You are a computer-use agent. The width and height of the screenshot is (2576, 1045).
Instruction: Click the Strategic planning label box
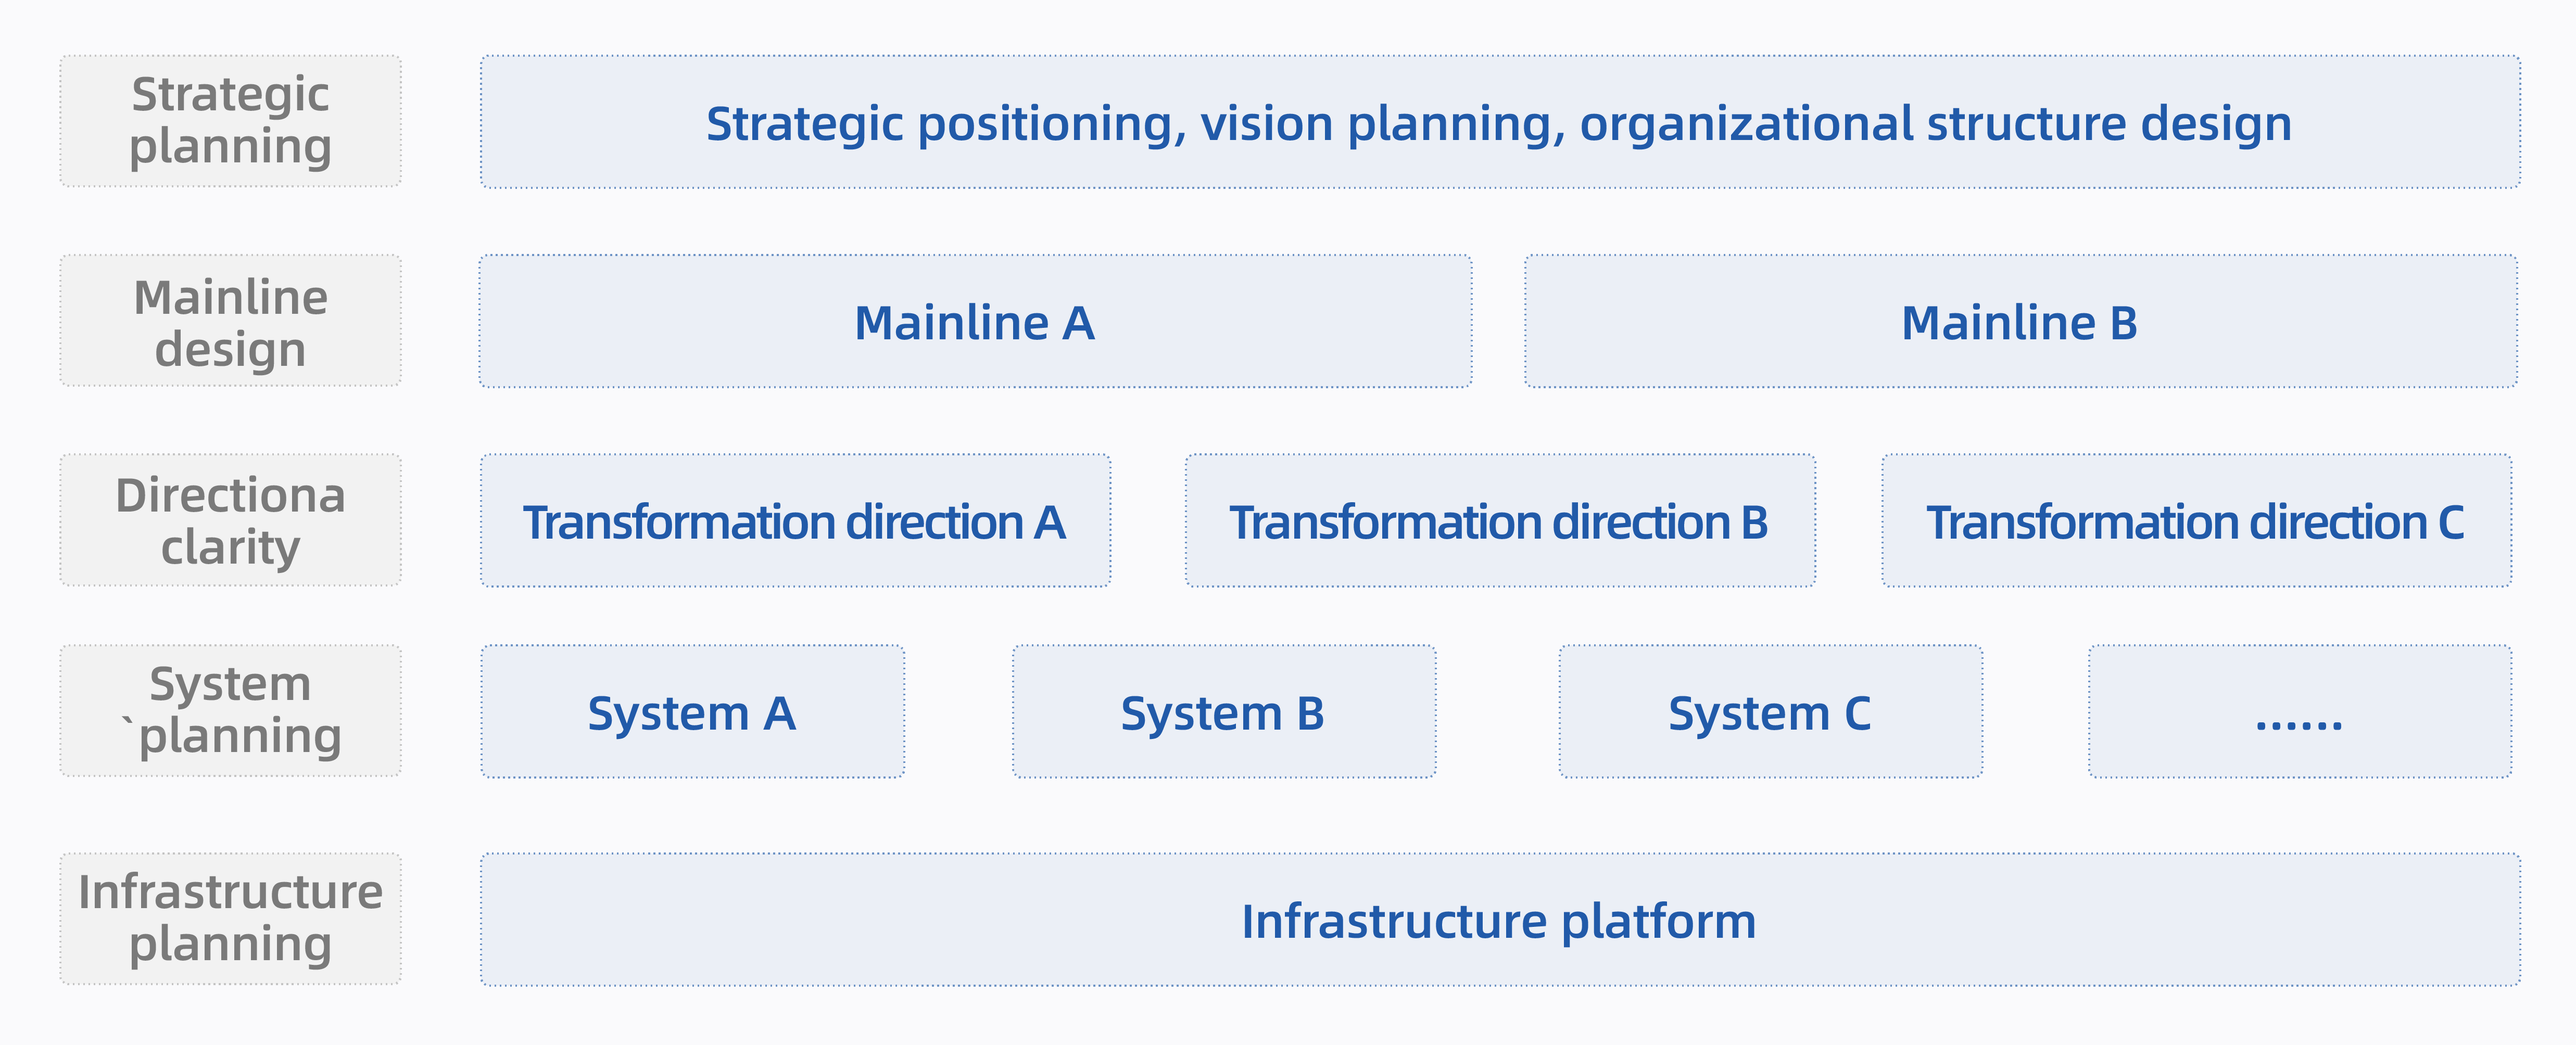point(230,121)
